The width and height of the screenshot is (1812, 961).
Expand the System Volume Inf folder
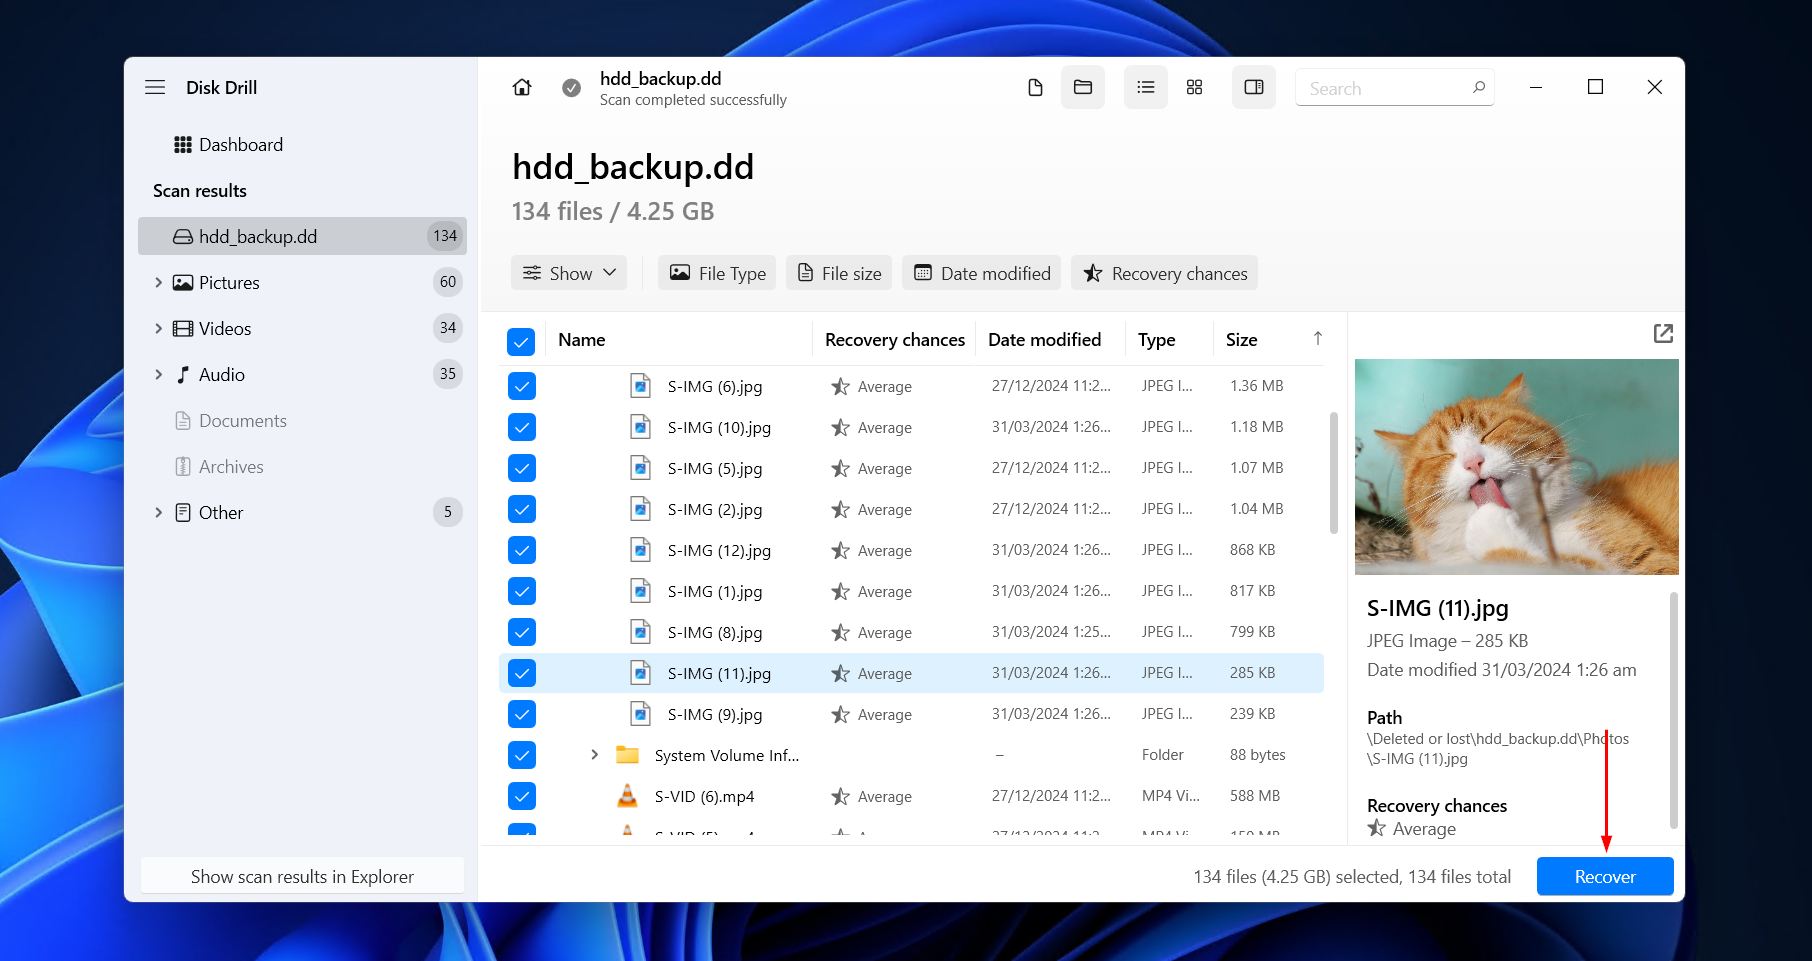tap(594, 755)
